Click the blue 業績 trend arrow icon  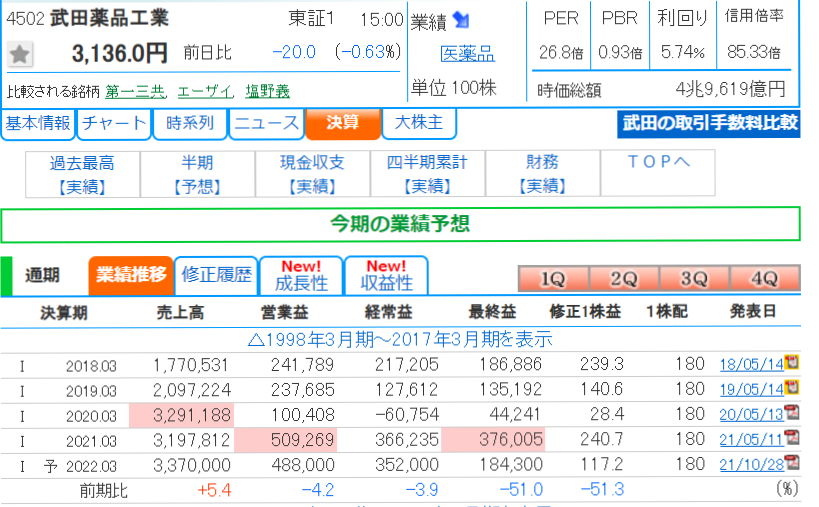461,21
